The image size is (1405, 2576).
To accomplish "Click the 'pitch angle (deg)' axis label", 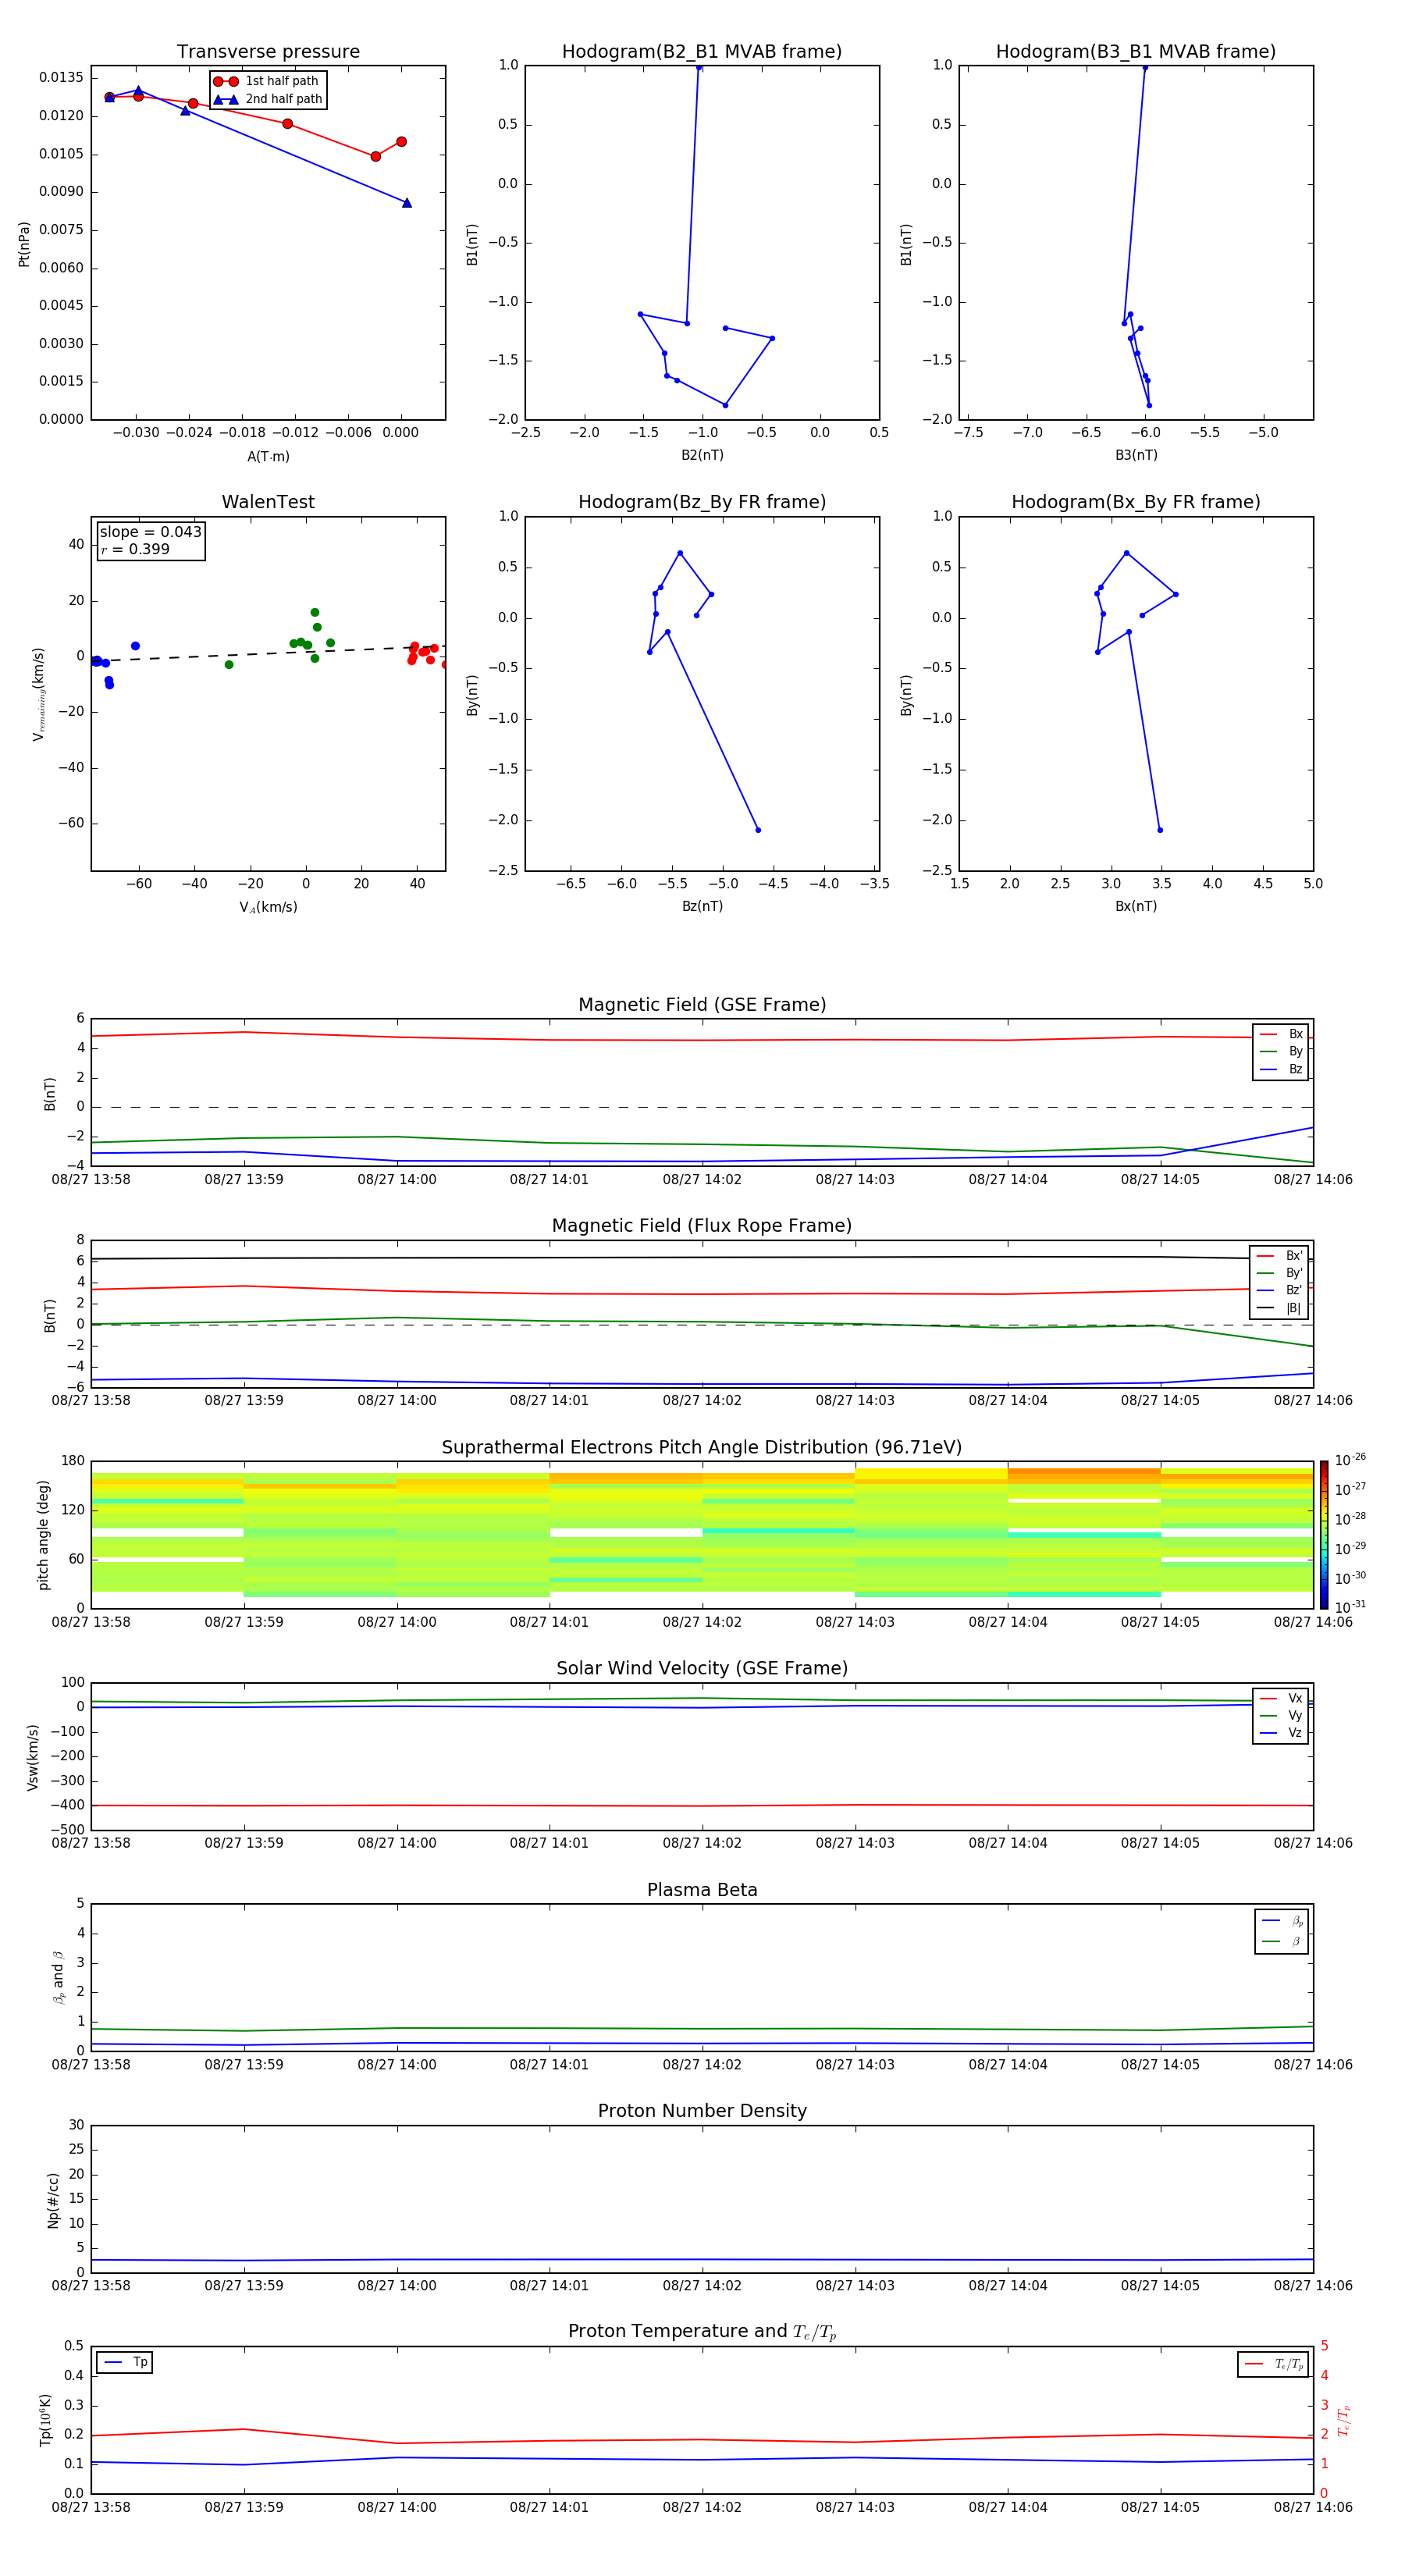I will (43, 1535).
